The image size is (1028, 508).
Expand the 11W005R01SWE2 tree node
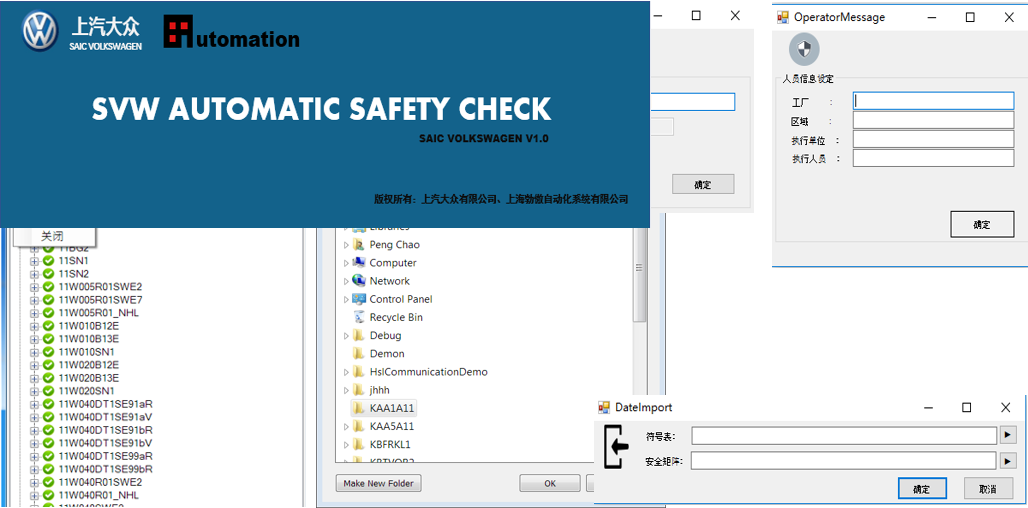[x=35, y=287]
